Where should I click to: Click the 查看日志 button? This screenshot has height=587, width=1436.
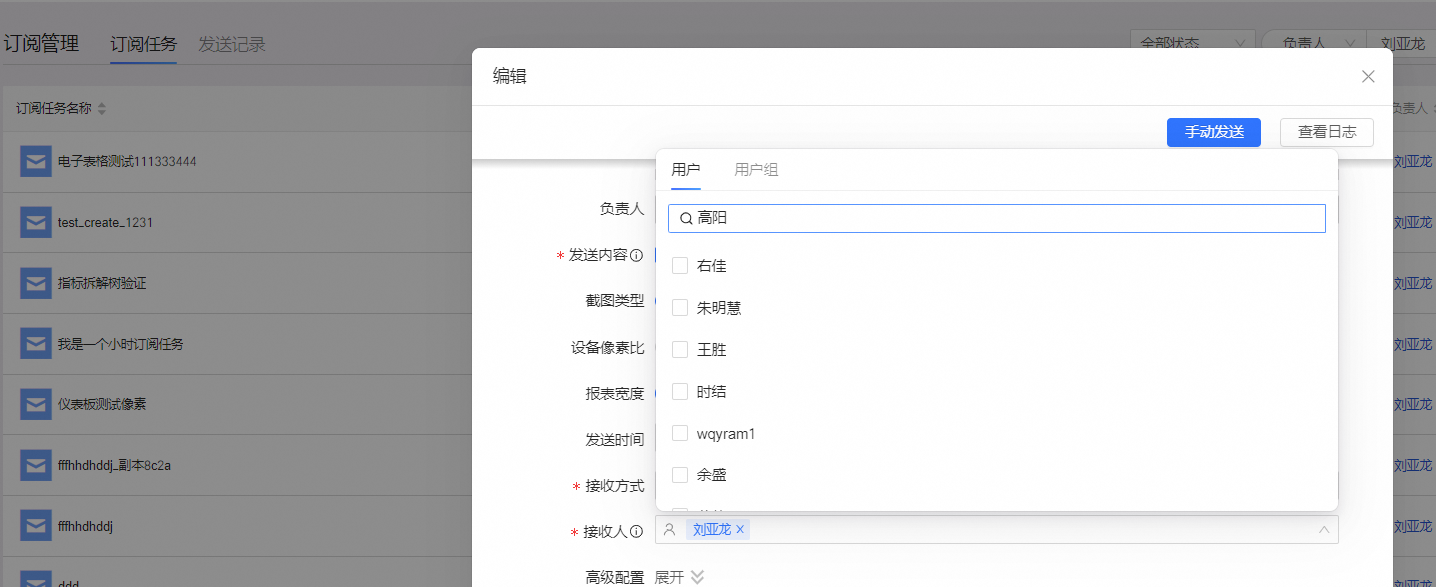pos(1326,132)
